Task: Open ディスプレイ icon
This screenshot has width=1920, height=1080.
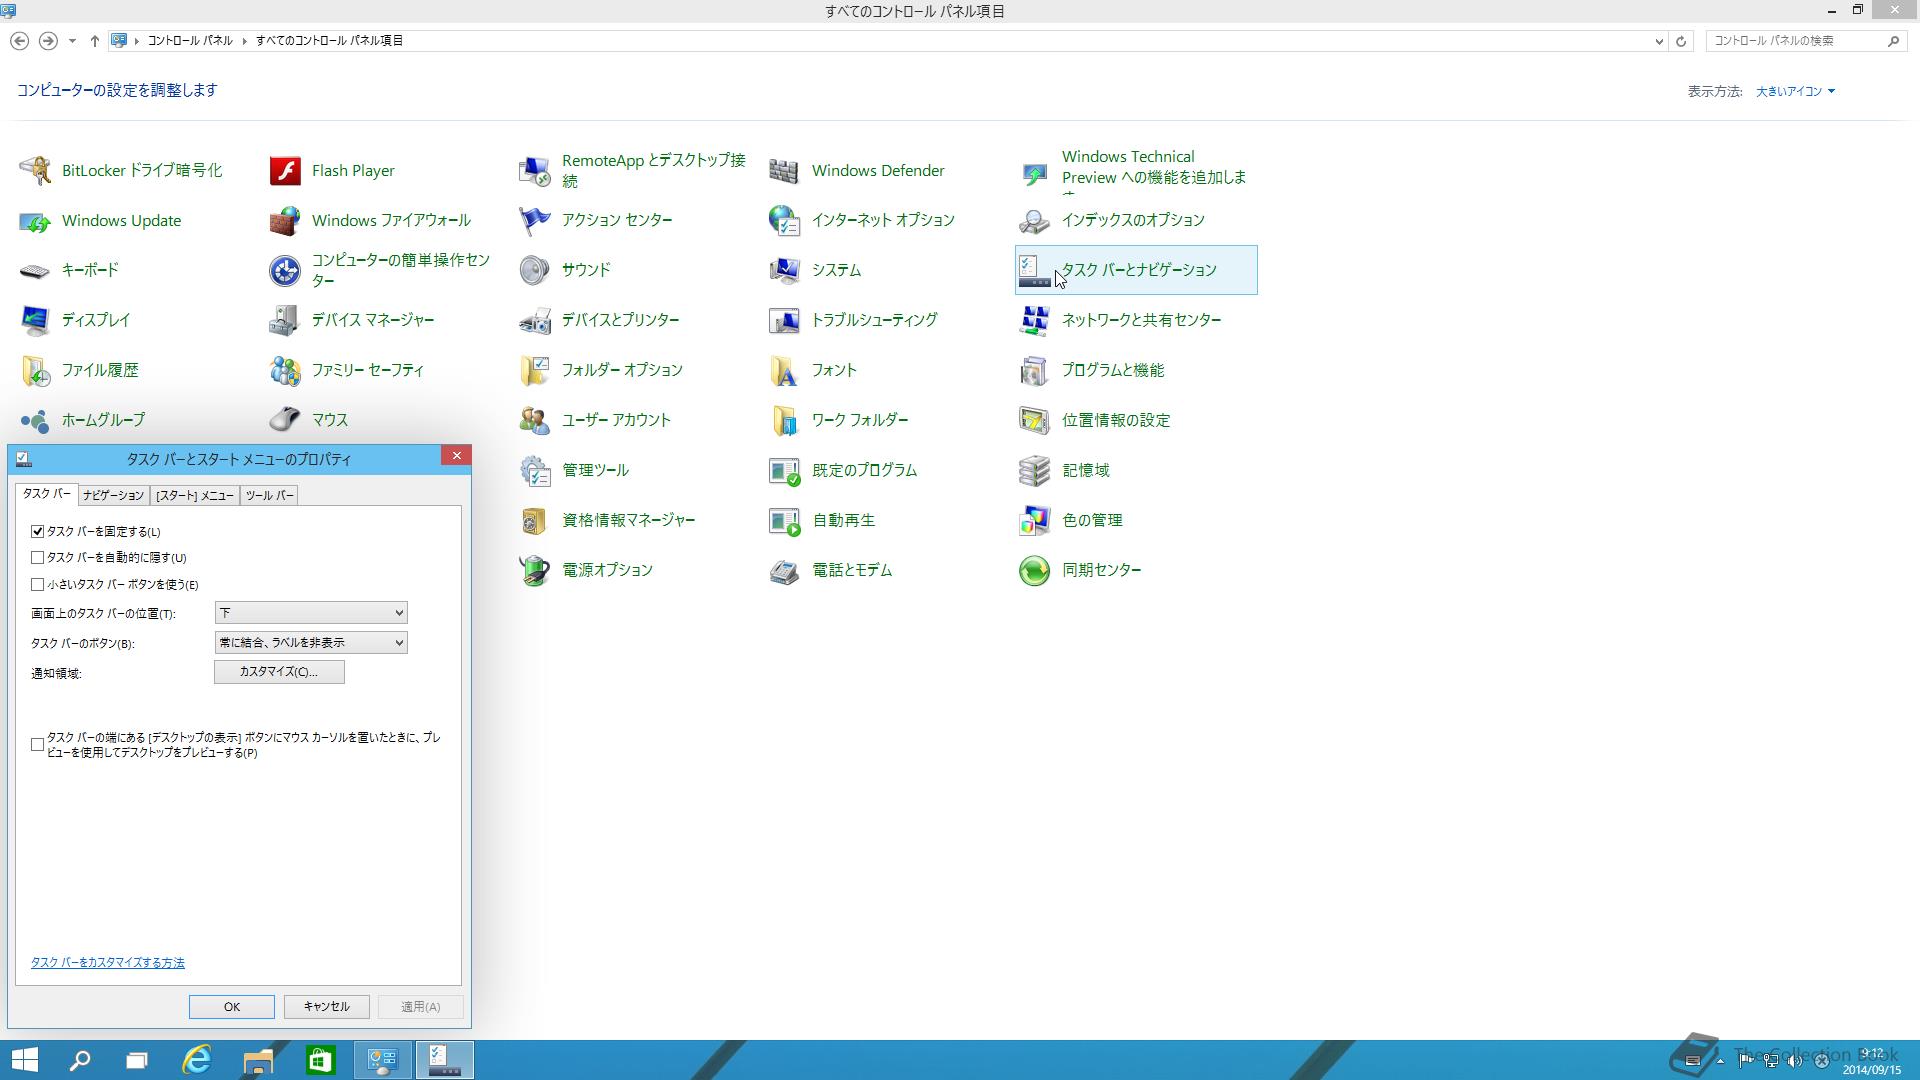Action: 35,321
